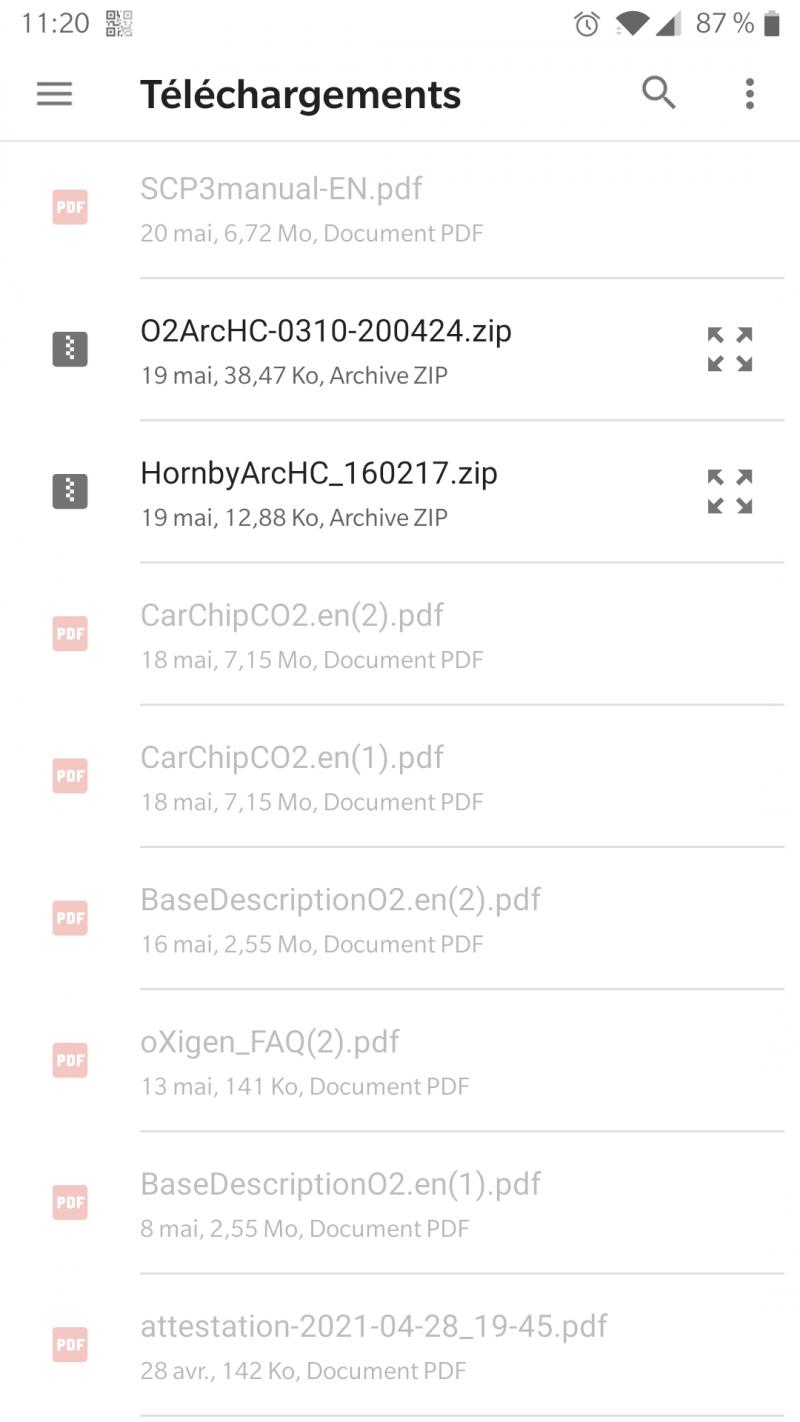Open the hamburger navigation menu

coord(55,94)
